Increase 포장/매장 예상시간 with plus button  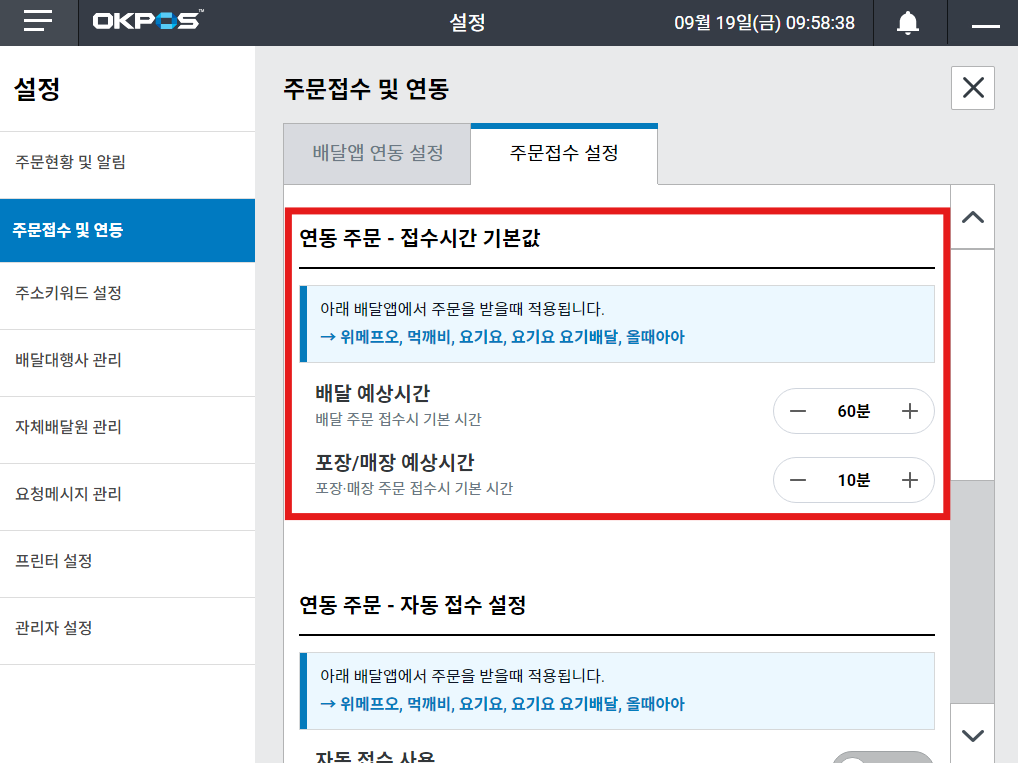coord(909,480)
